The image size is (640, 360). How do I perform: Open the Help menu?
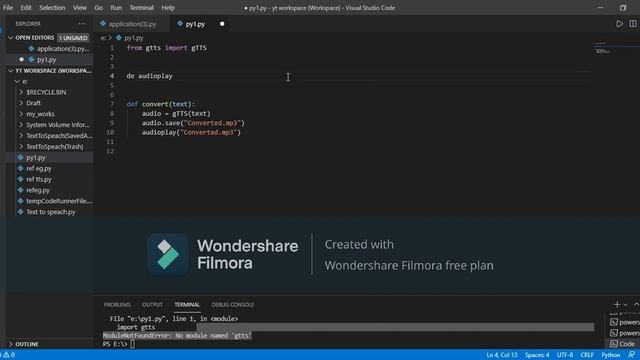pyautogui.click(x=168, y=7)
